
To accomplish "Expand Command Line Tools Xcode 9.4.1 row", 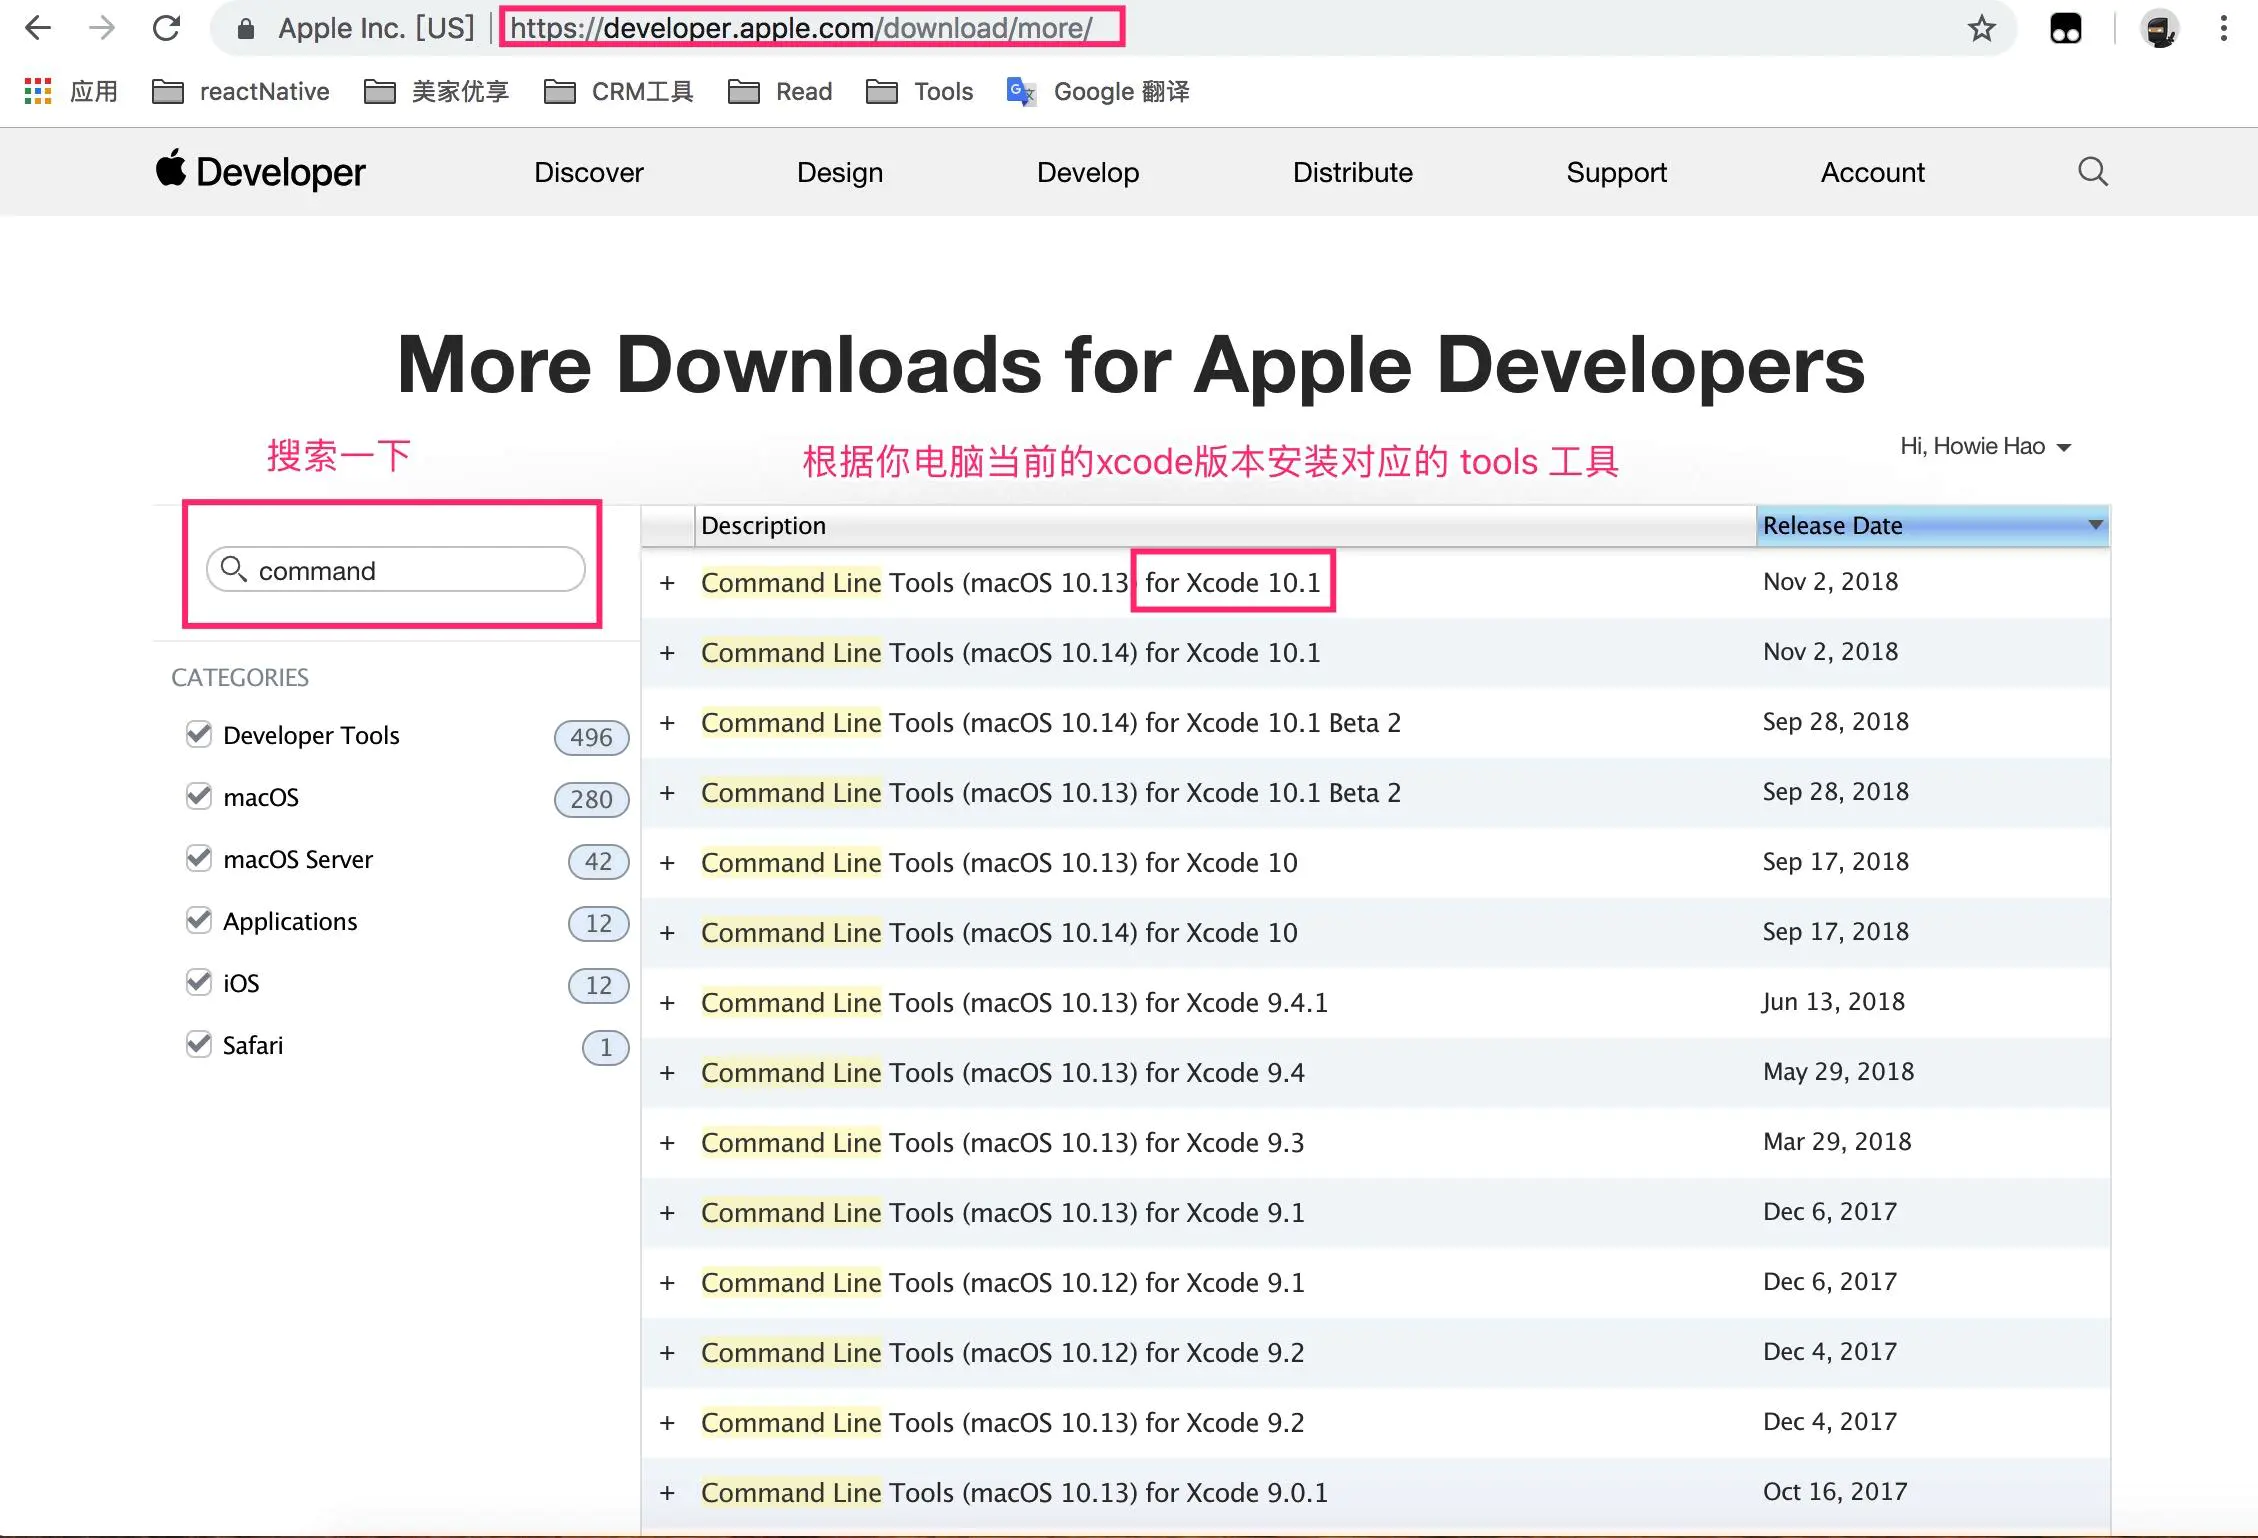I will click(668, 1003).
